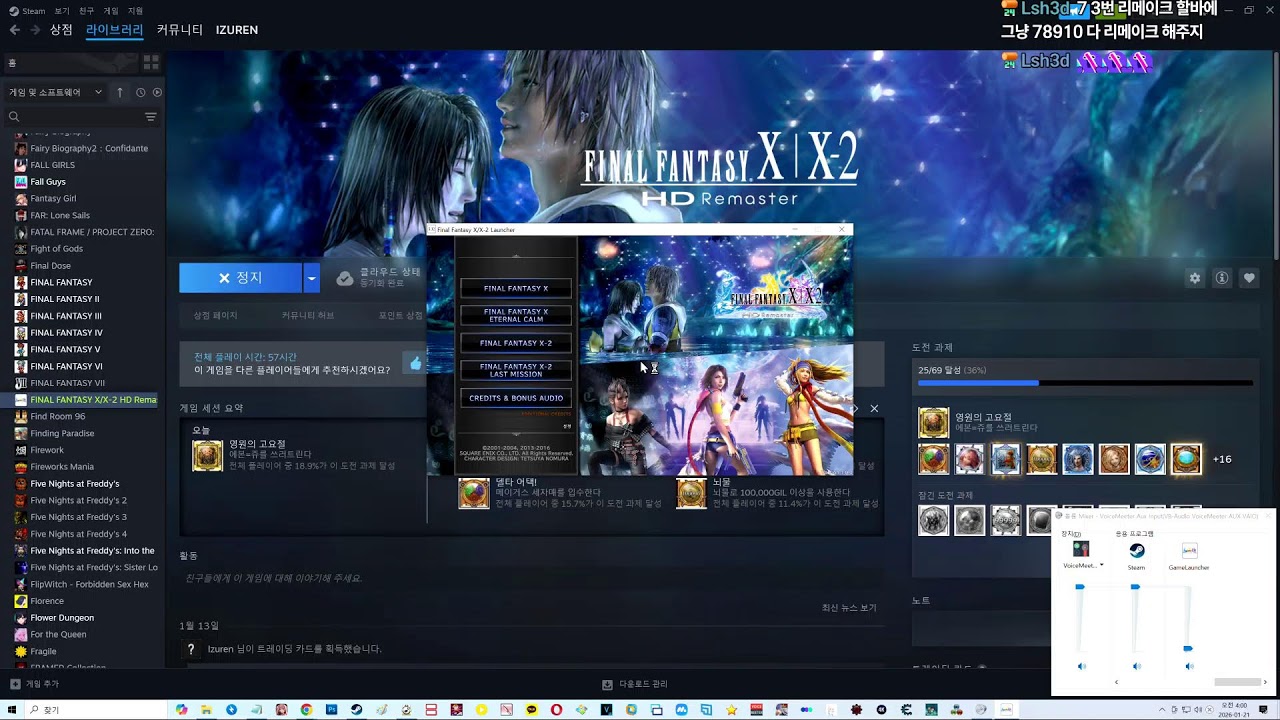Open 커뮤니티 허브 game link

pyautogui.click(x=308, y=315)
